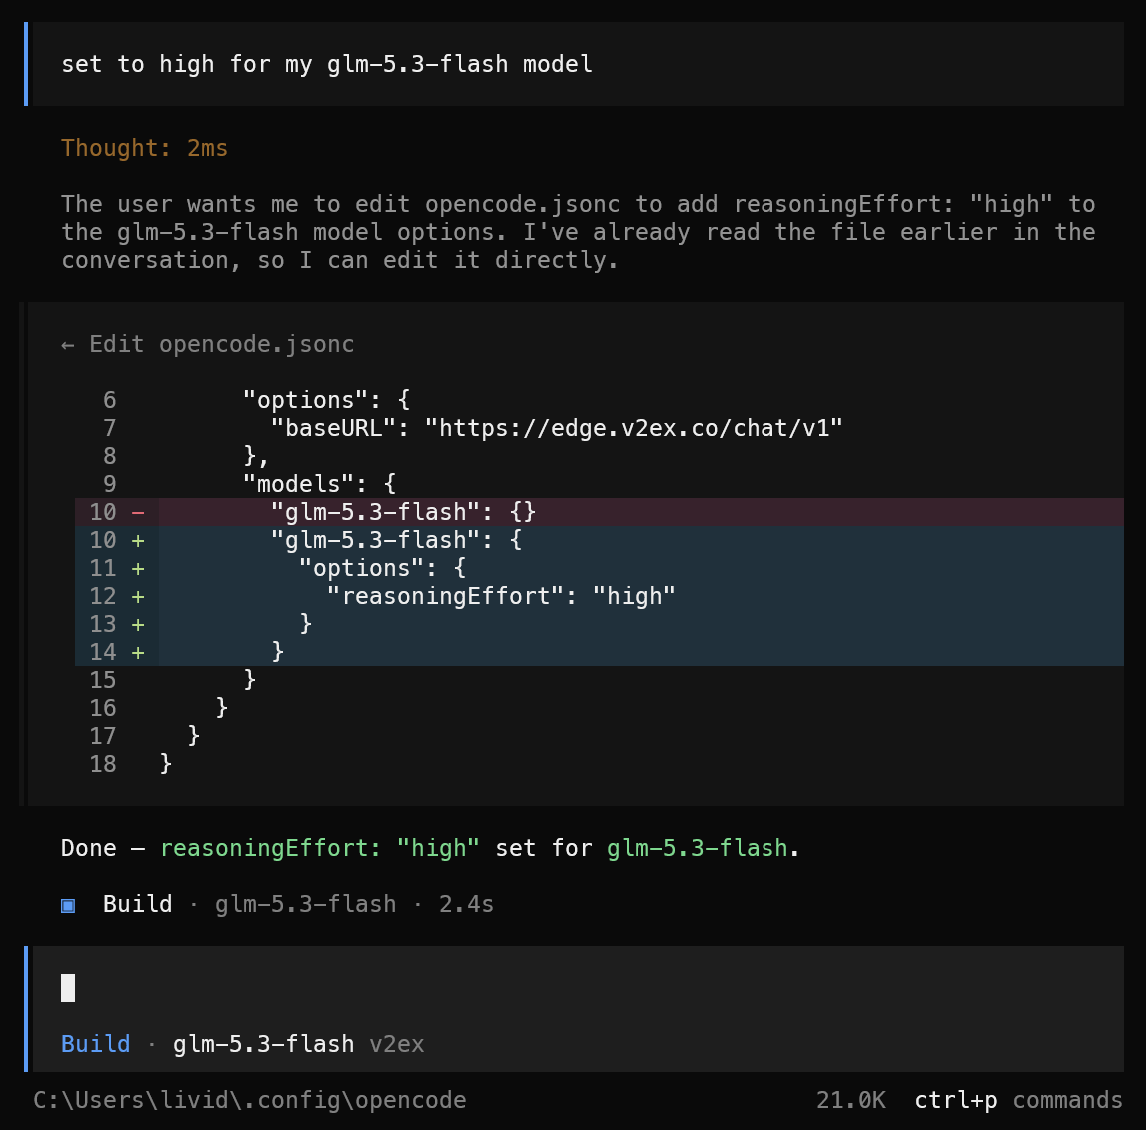Open the ctrl+p commands menu
1146x1130 pixels.
pyautogui.click(x=1018, y=1100)
